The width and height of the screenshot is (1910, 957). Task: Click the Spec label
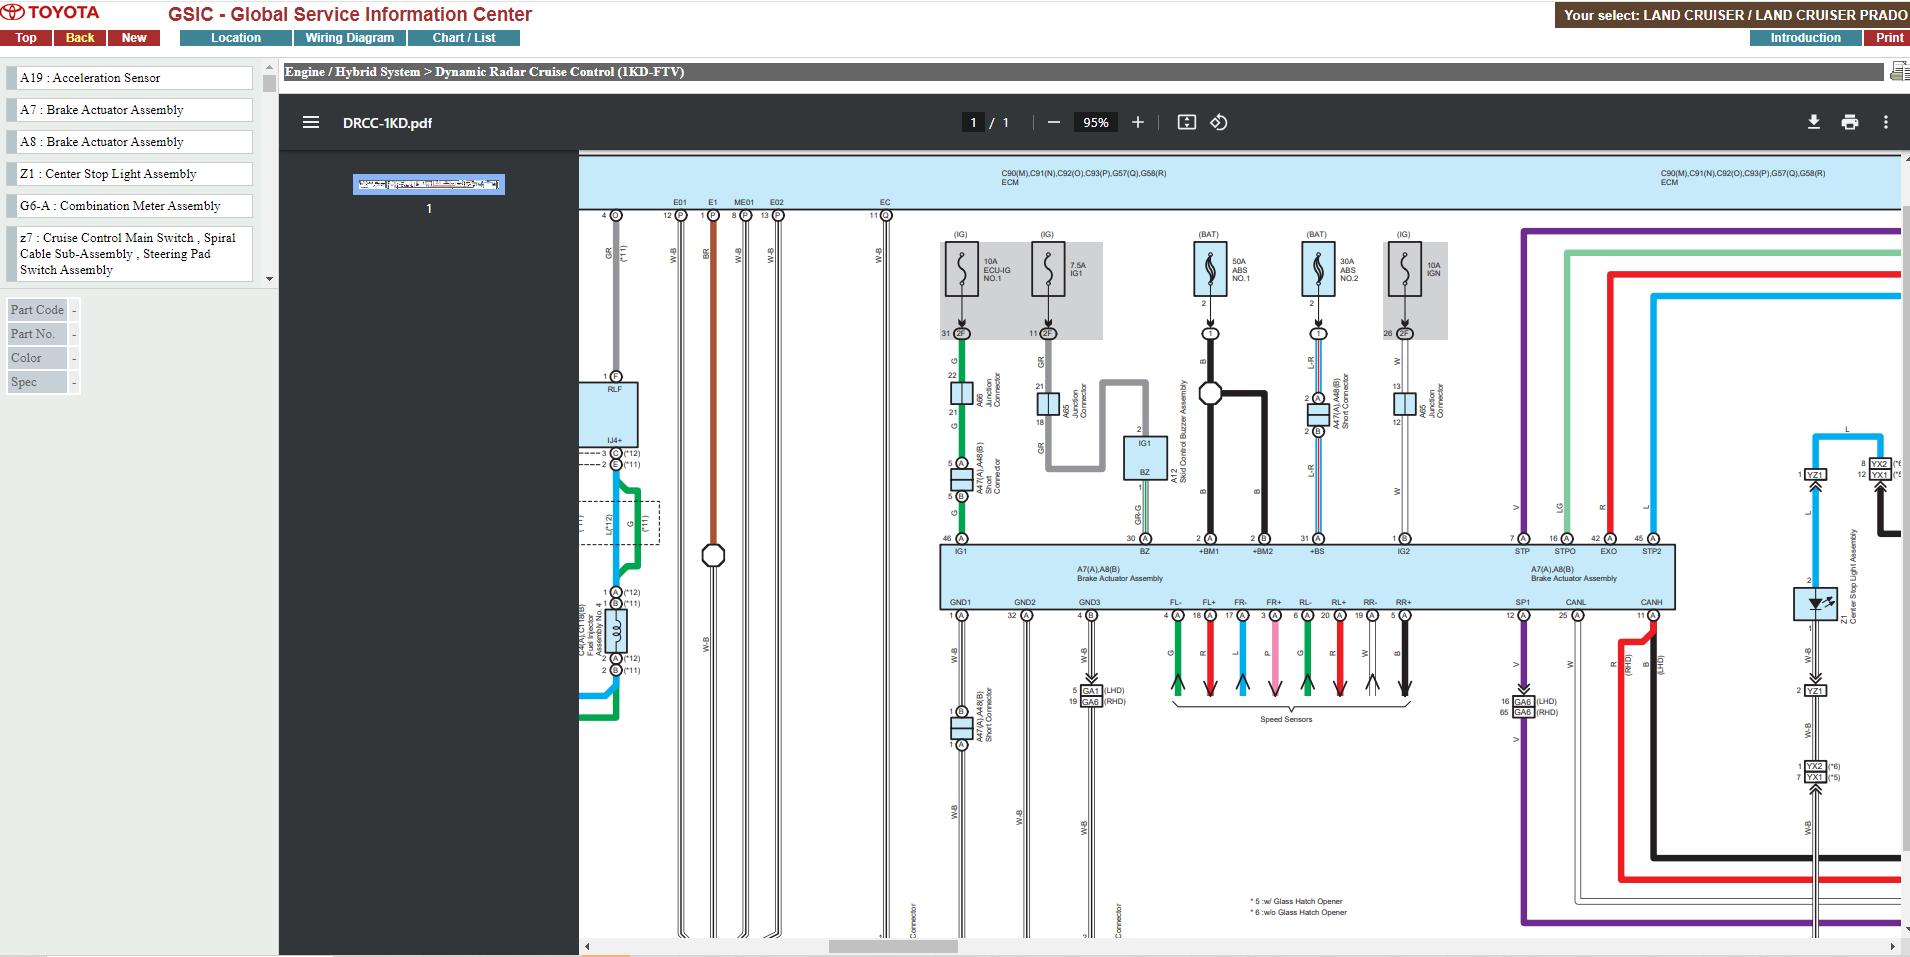point(37,382)
